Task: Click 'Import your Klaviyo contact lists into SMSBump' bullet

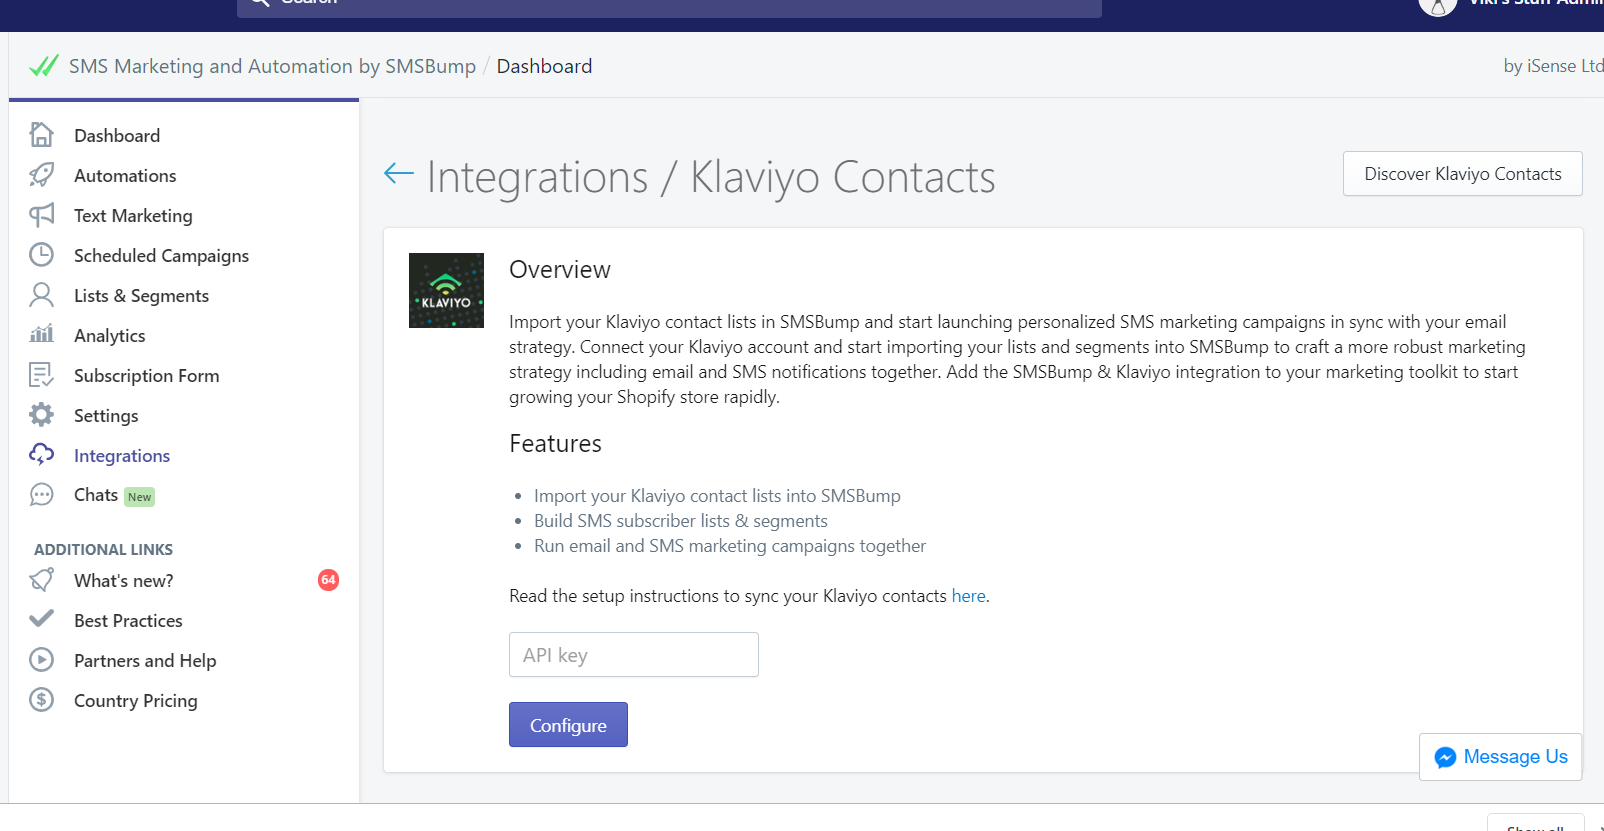Action: point(717,496)
